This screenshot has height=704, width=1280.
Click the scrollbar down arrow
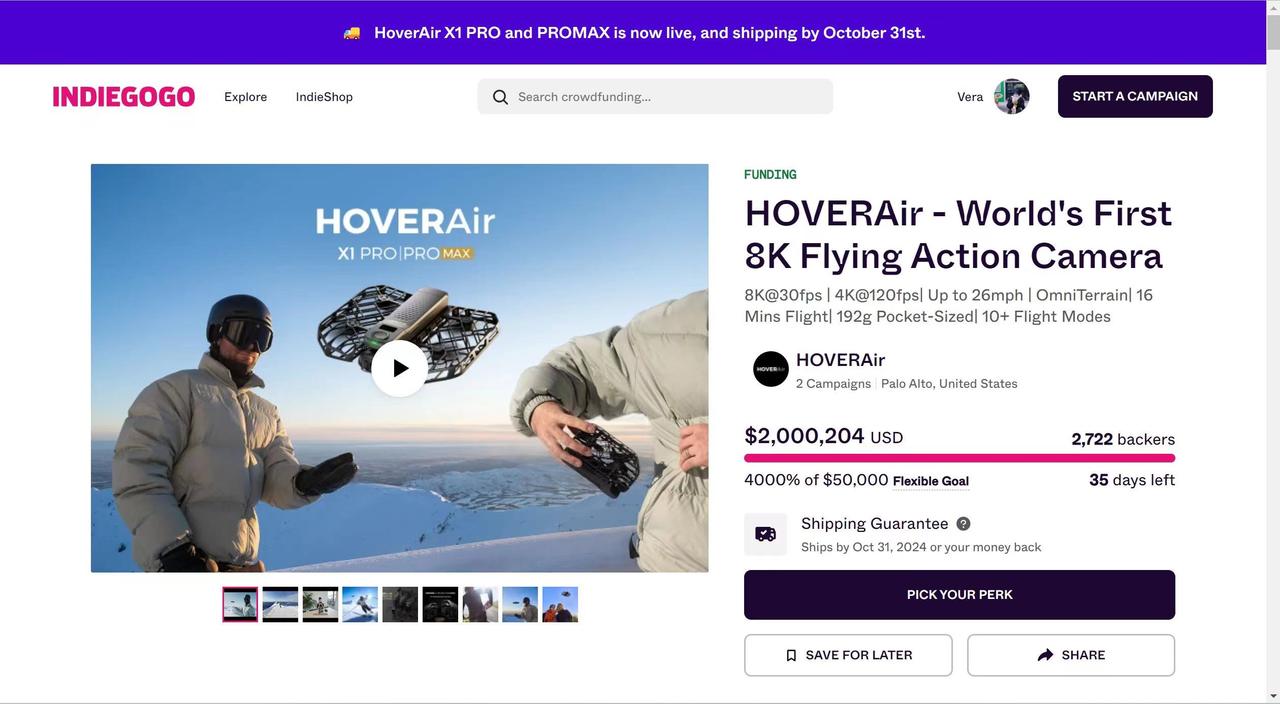point(1272,695)
